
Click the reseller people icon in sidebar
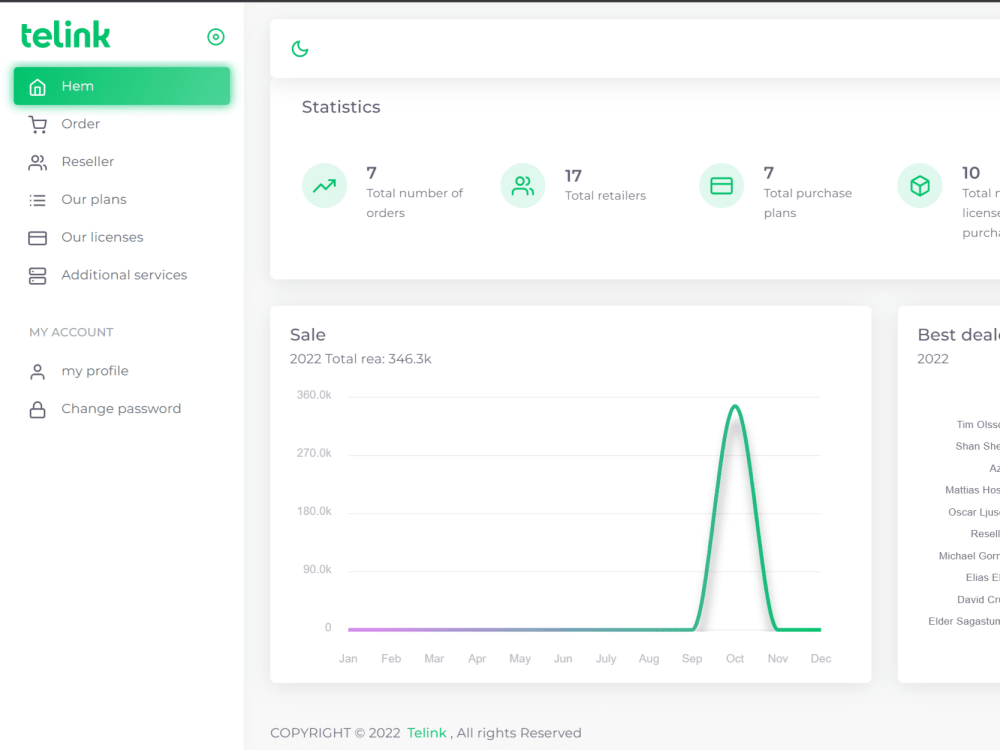click(38, 163)
